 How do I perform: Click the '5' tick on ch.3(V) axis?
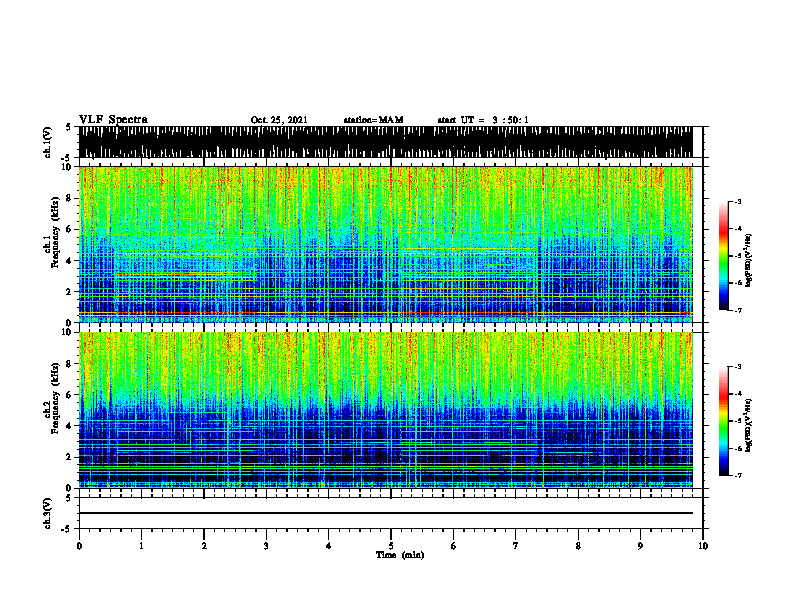tap(69, 498)
